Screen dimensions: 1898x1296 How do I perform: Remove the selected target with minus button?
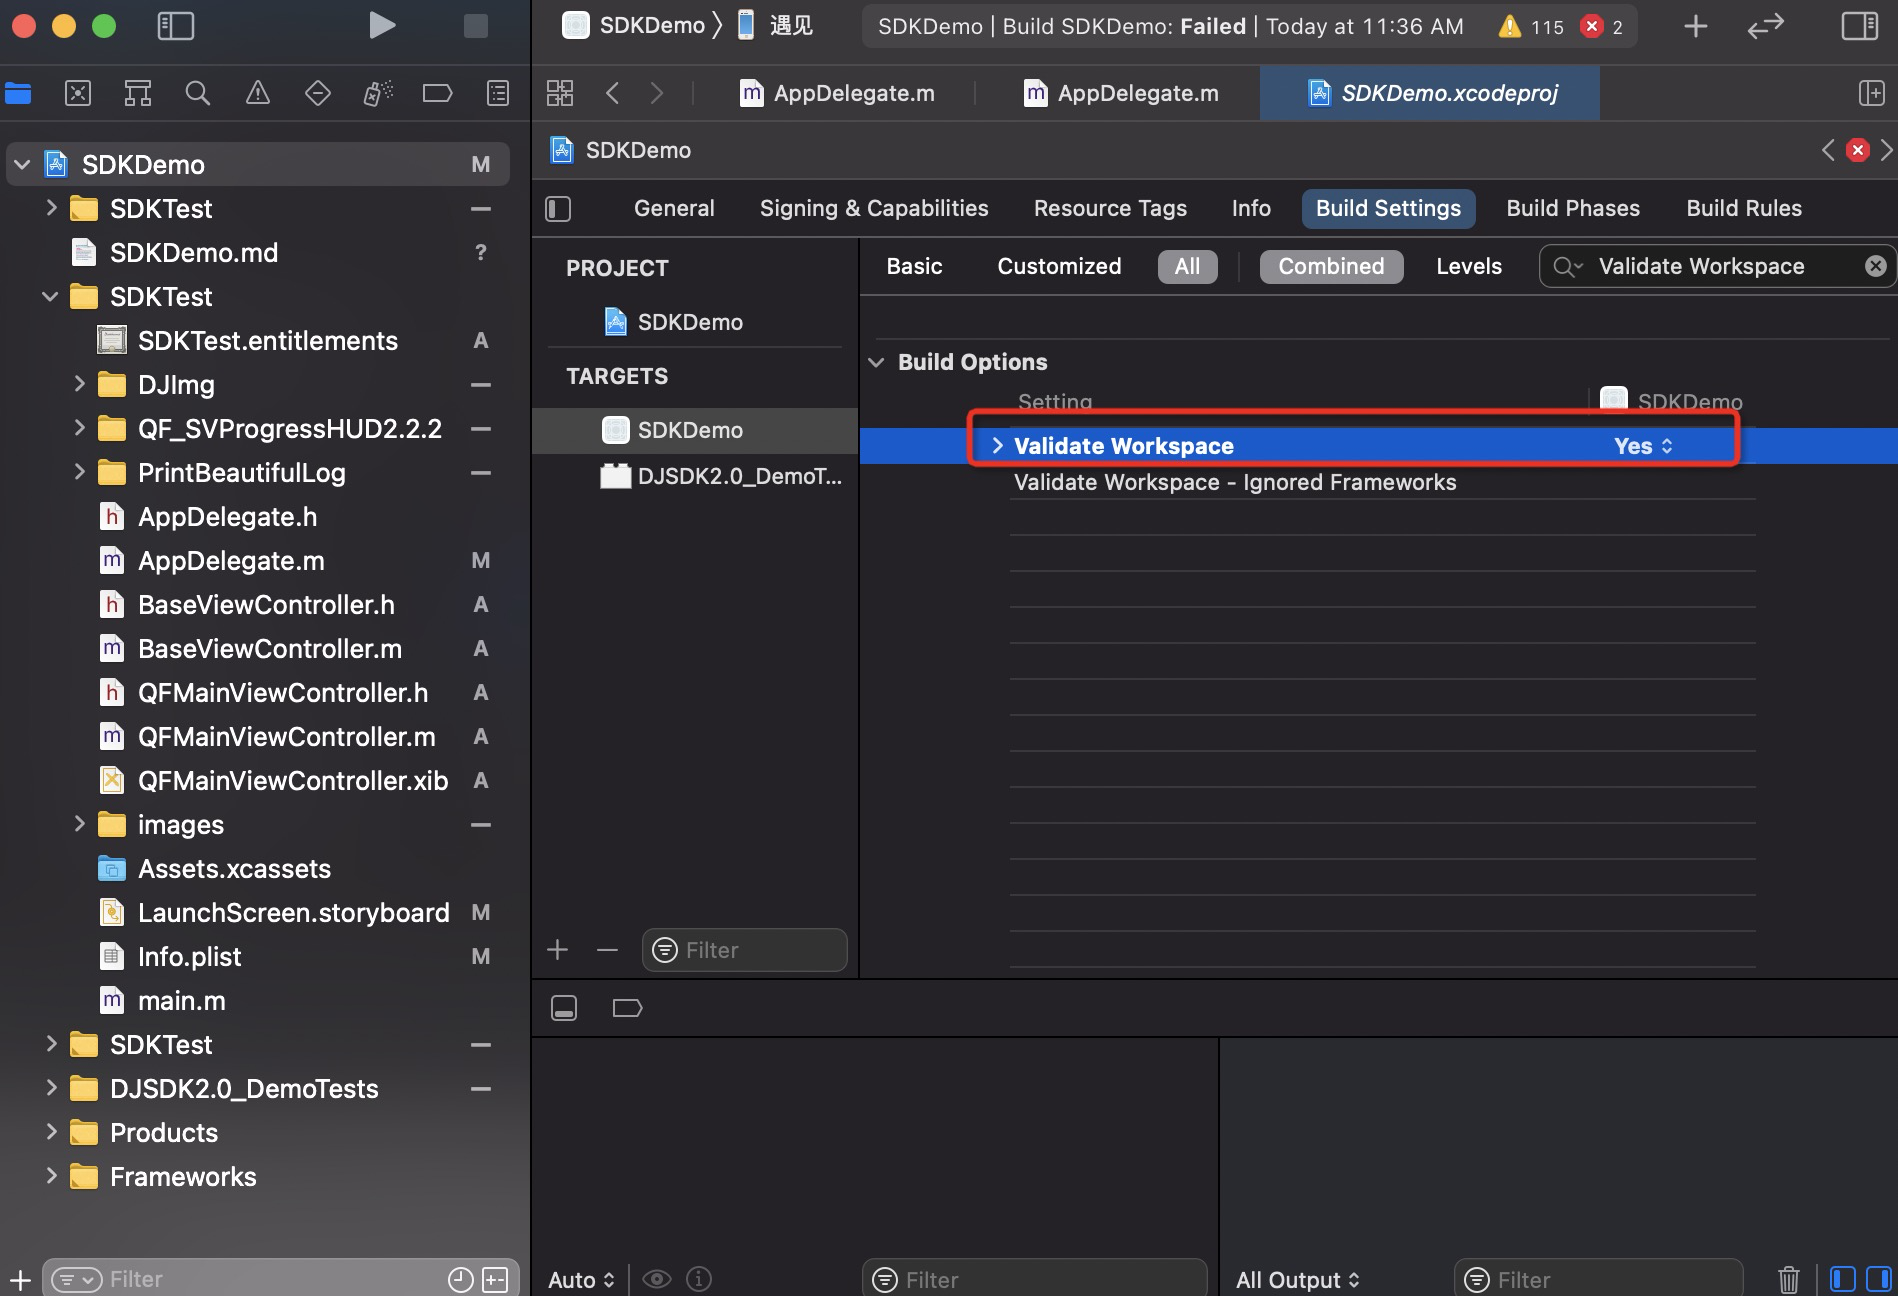pos(607,950)
